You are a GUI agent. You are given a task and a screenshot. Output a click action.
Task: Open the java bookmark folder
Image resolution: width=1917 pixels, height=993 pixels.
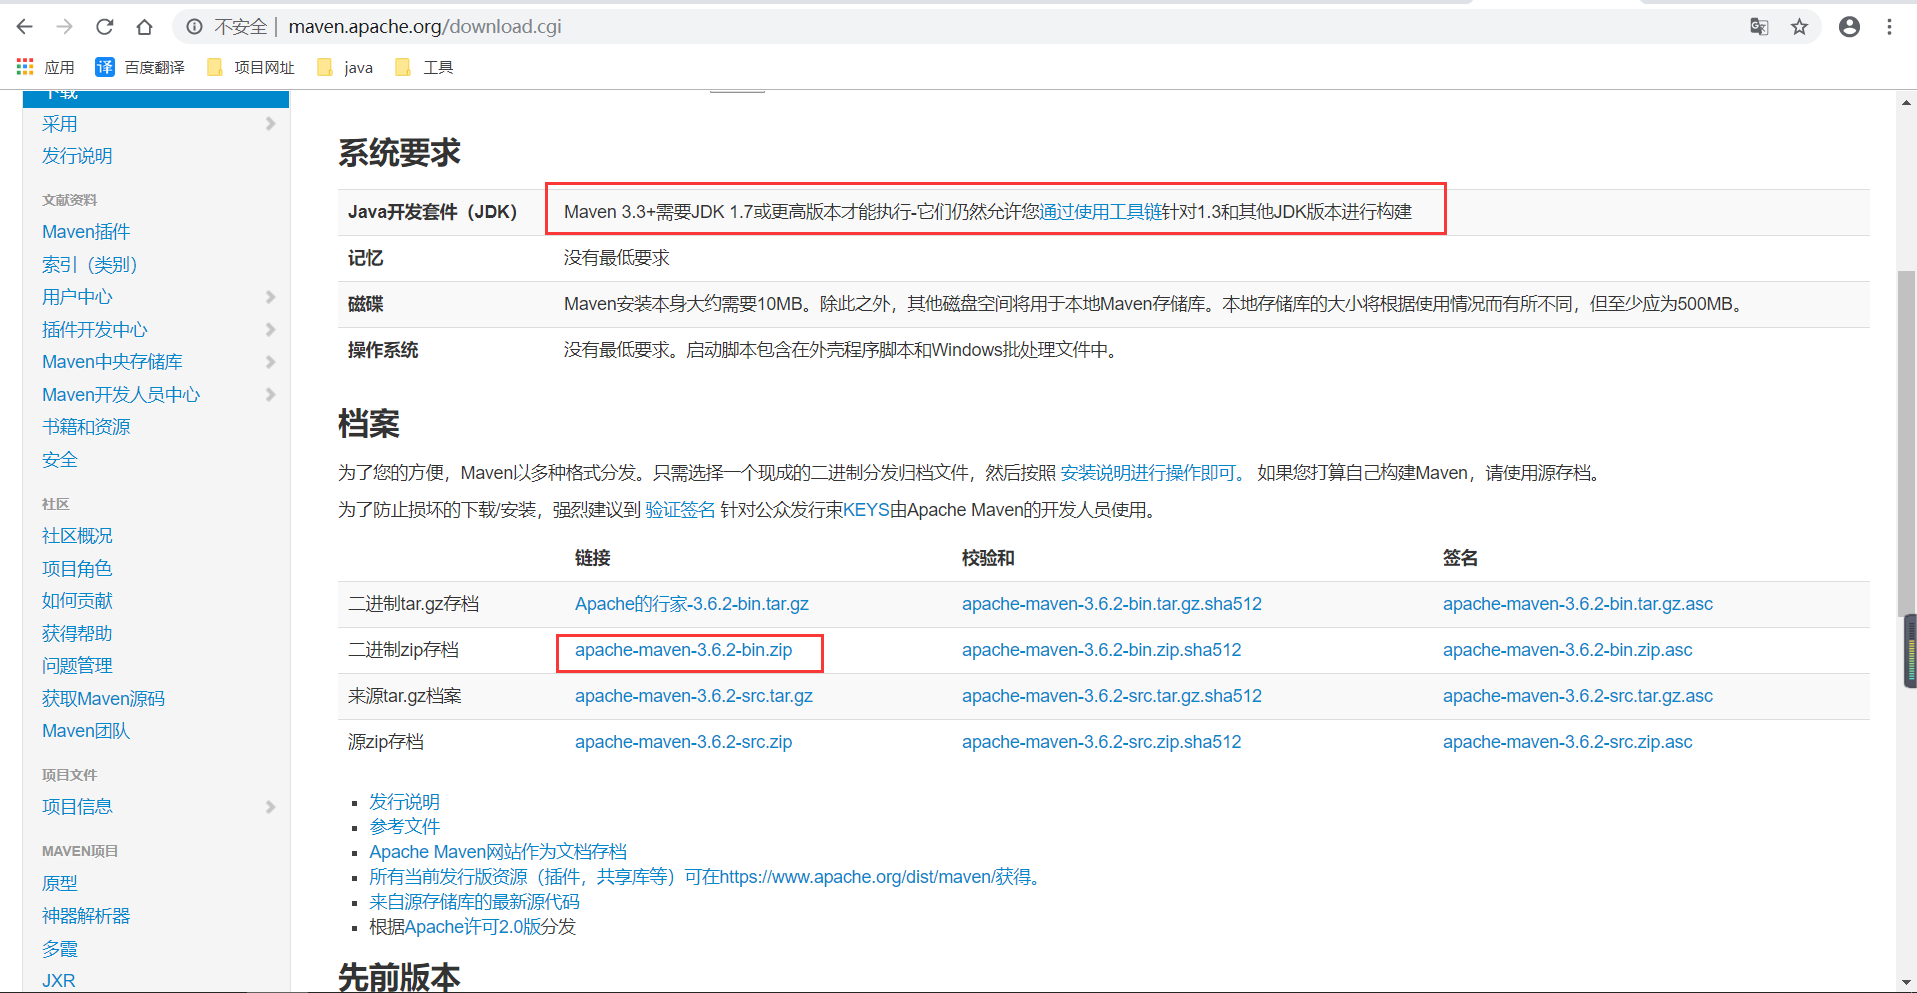click(345, 67)
